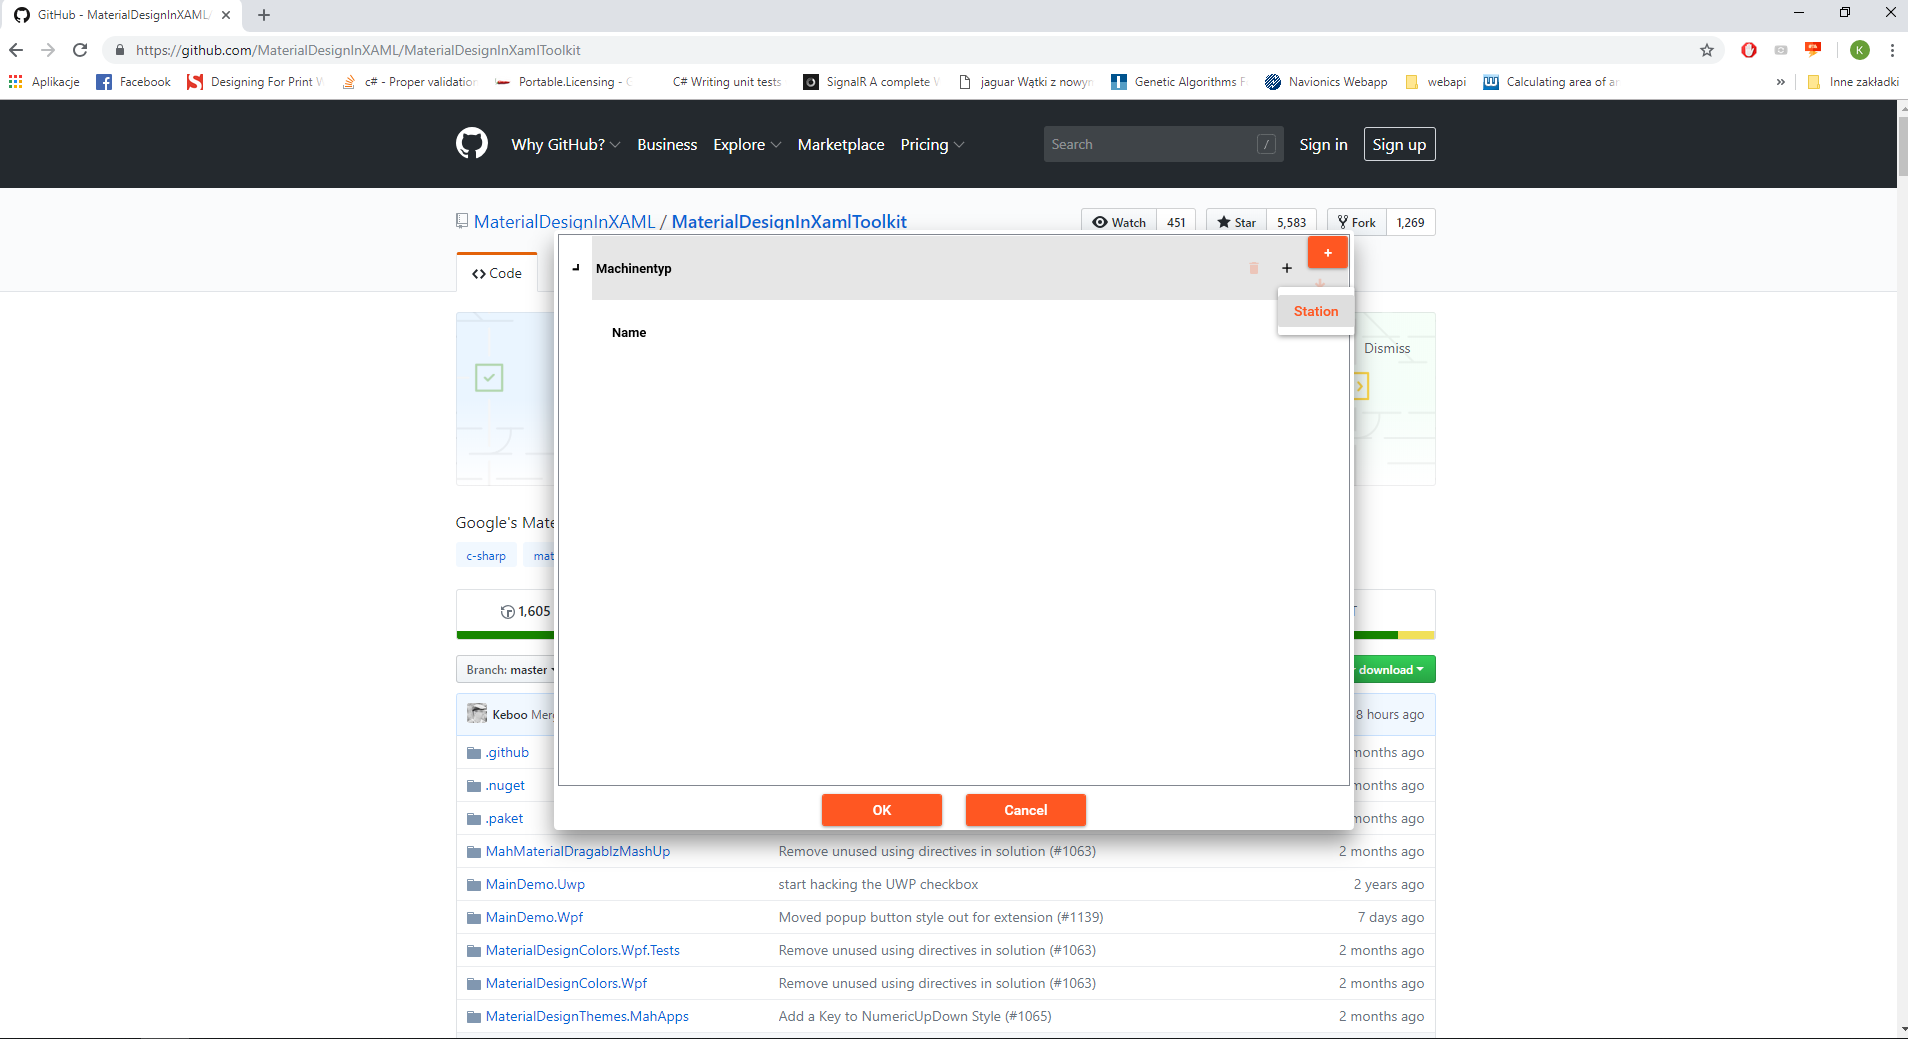Viewport: 1908px width, 1039px height.
Task: Watch the repository using the eye icon
Action: coord(1118,221)
